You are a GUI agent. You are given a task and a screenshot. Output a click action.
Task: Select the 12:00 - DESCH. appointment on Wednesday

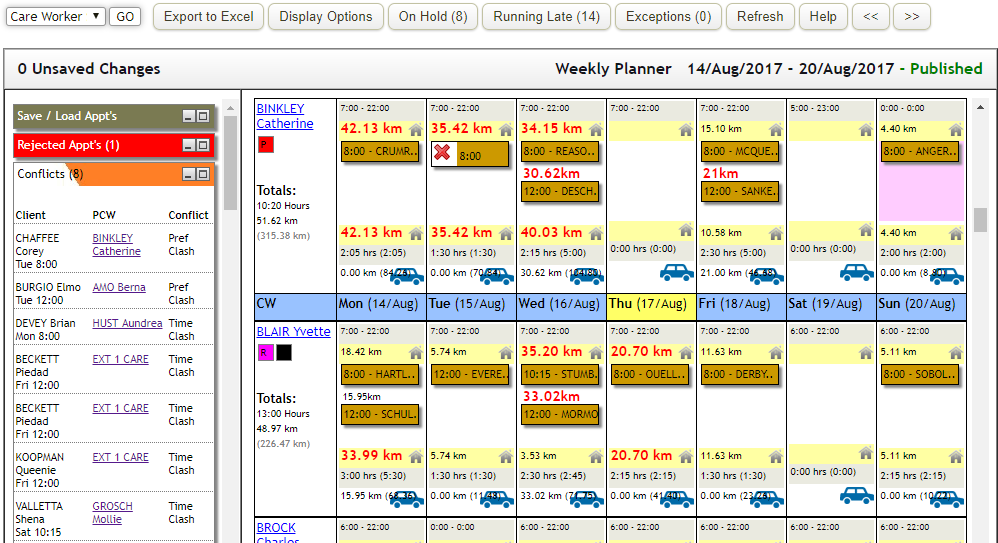click(x=559, y=191)
